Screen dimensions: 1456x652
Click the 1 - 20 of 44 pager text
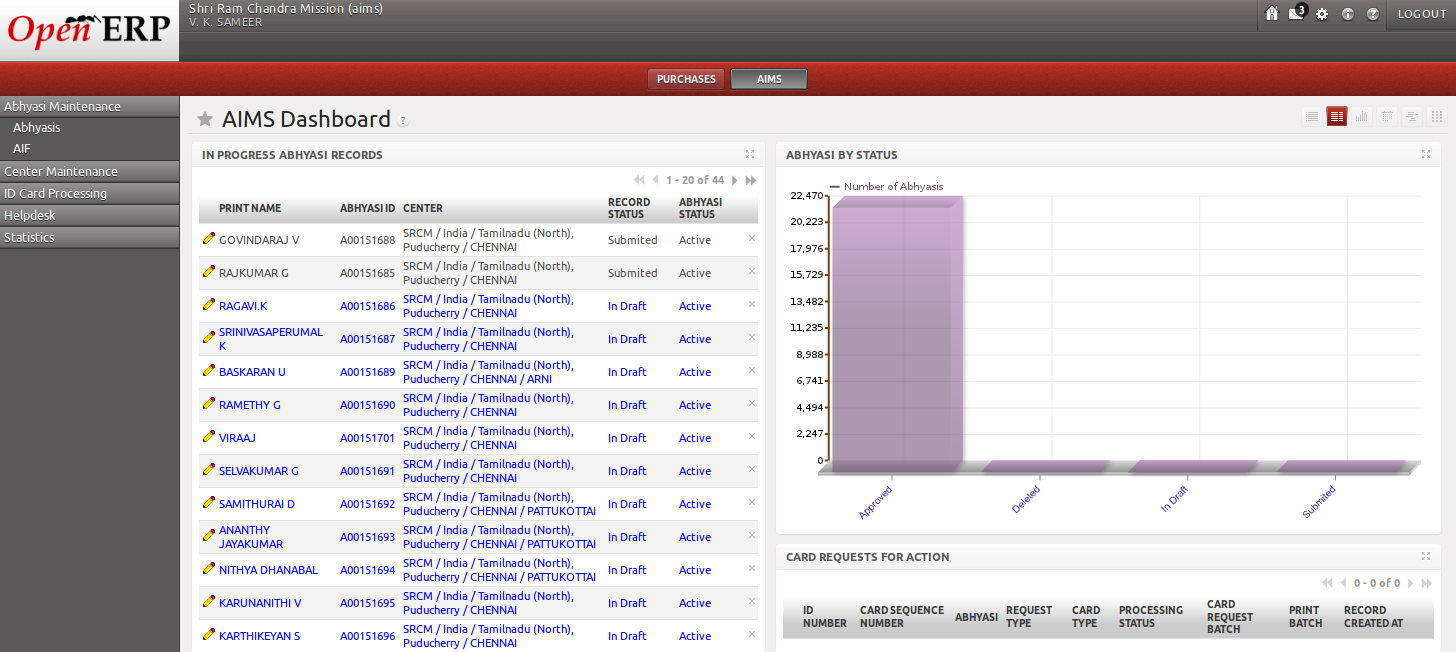[x=695, y=180]
